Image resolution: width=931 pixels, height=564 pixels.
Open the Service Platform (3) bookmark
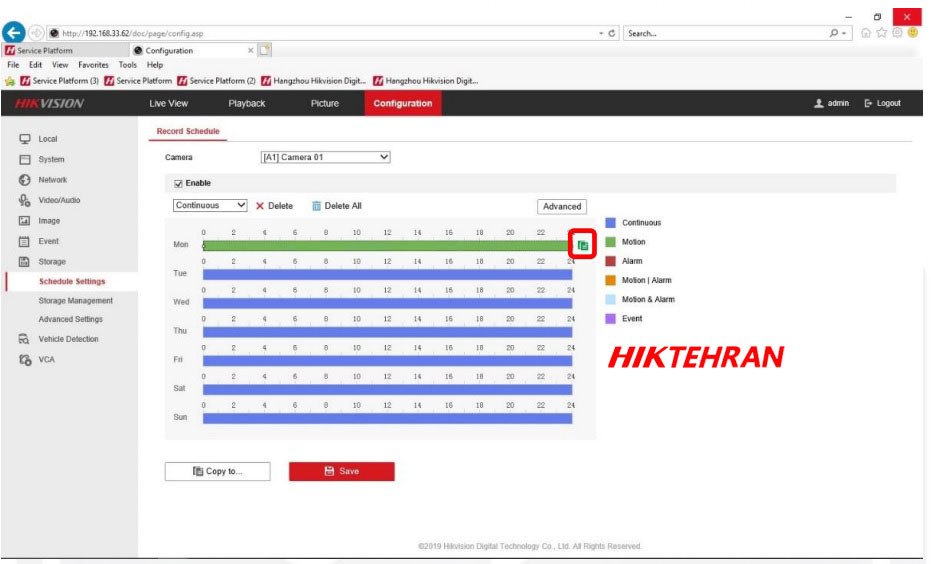(59, 81)
